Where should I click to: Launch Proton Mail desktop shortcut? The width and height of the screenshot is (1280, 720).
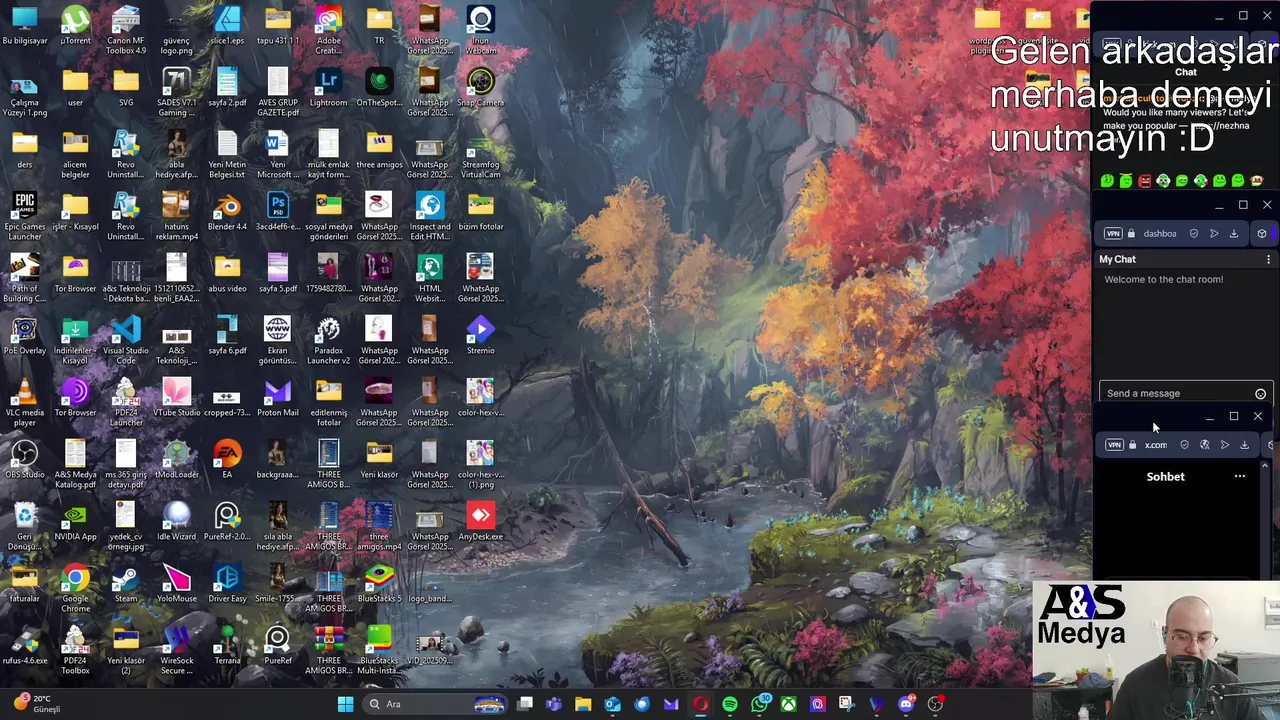coord(277,397)
